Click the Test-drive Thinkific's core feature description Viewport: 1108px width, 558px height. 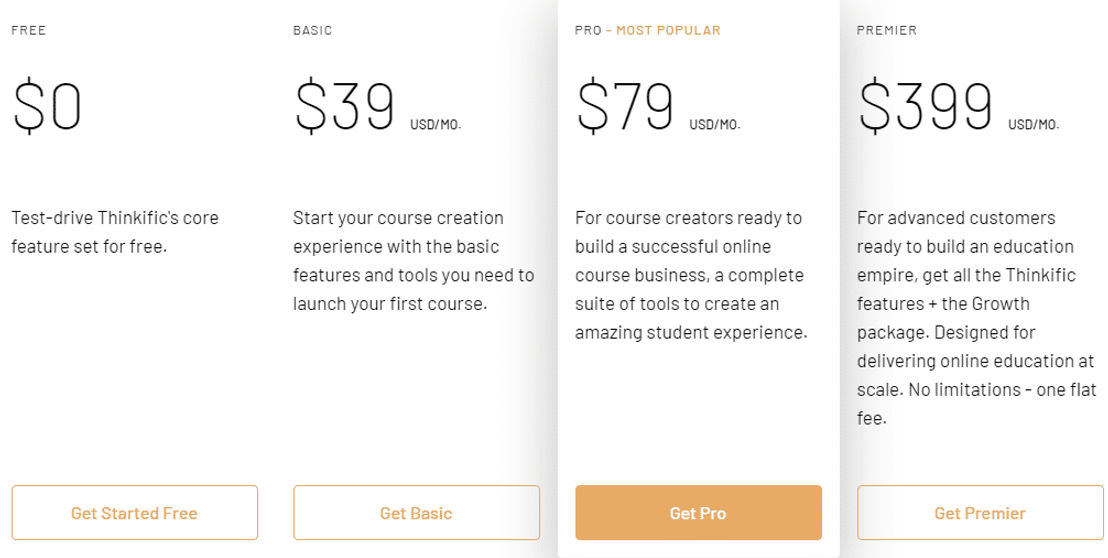(115, 232)
